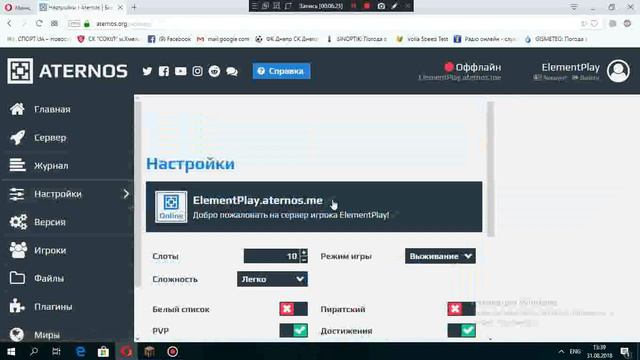The image size is (640, 360).
Task: Open the forum chat bubbles icon
Action: (232, 71)
